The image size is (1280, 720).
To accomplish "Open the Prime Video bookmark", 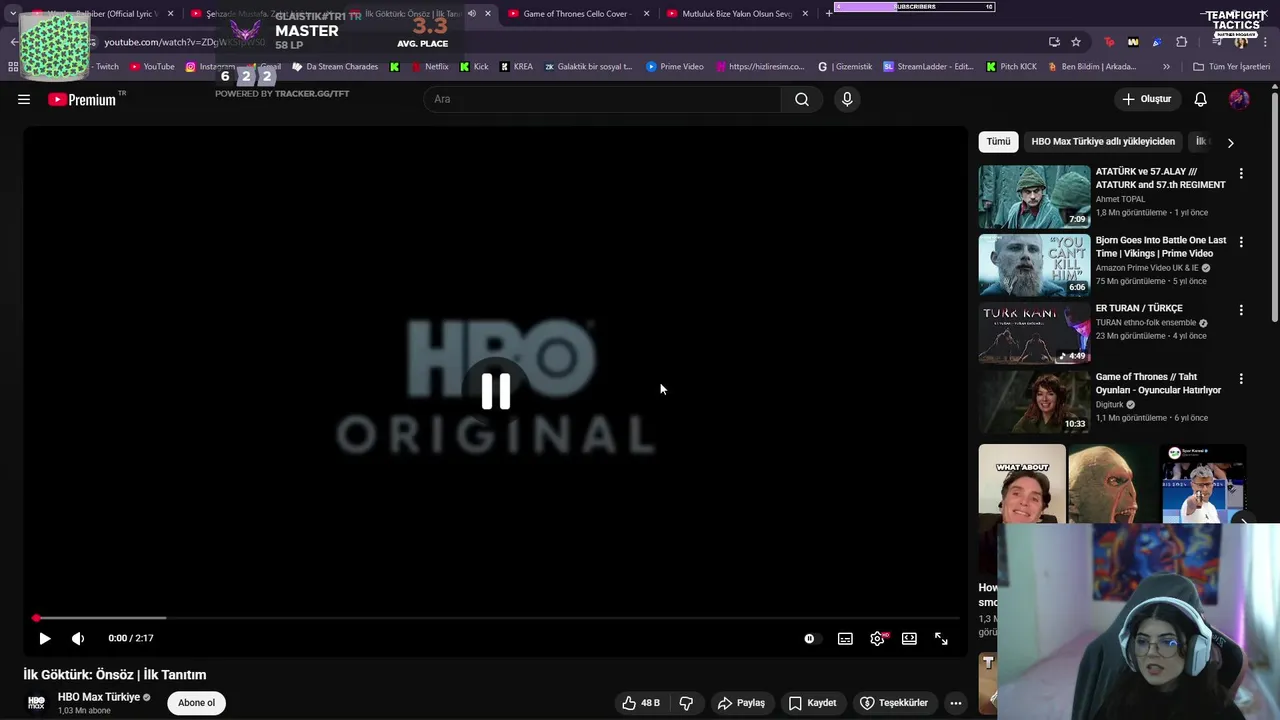I will click(675, 67).
